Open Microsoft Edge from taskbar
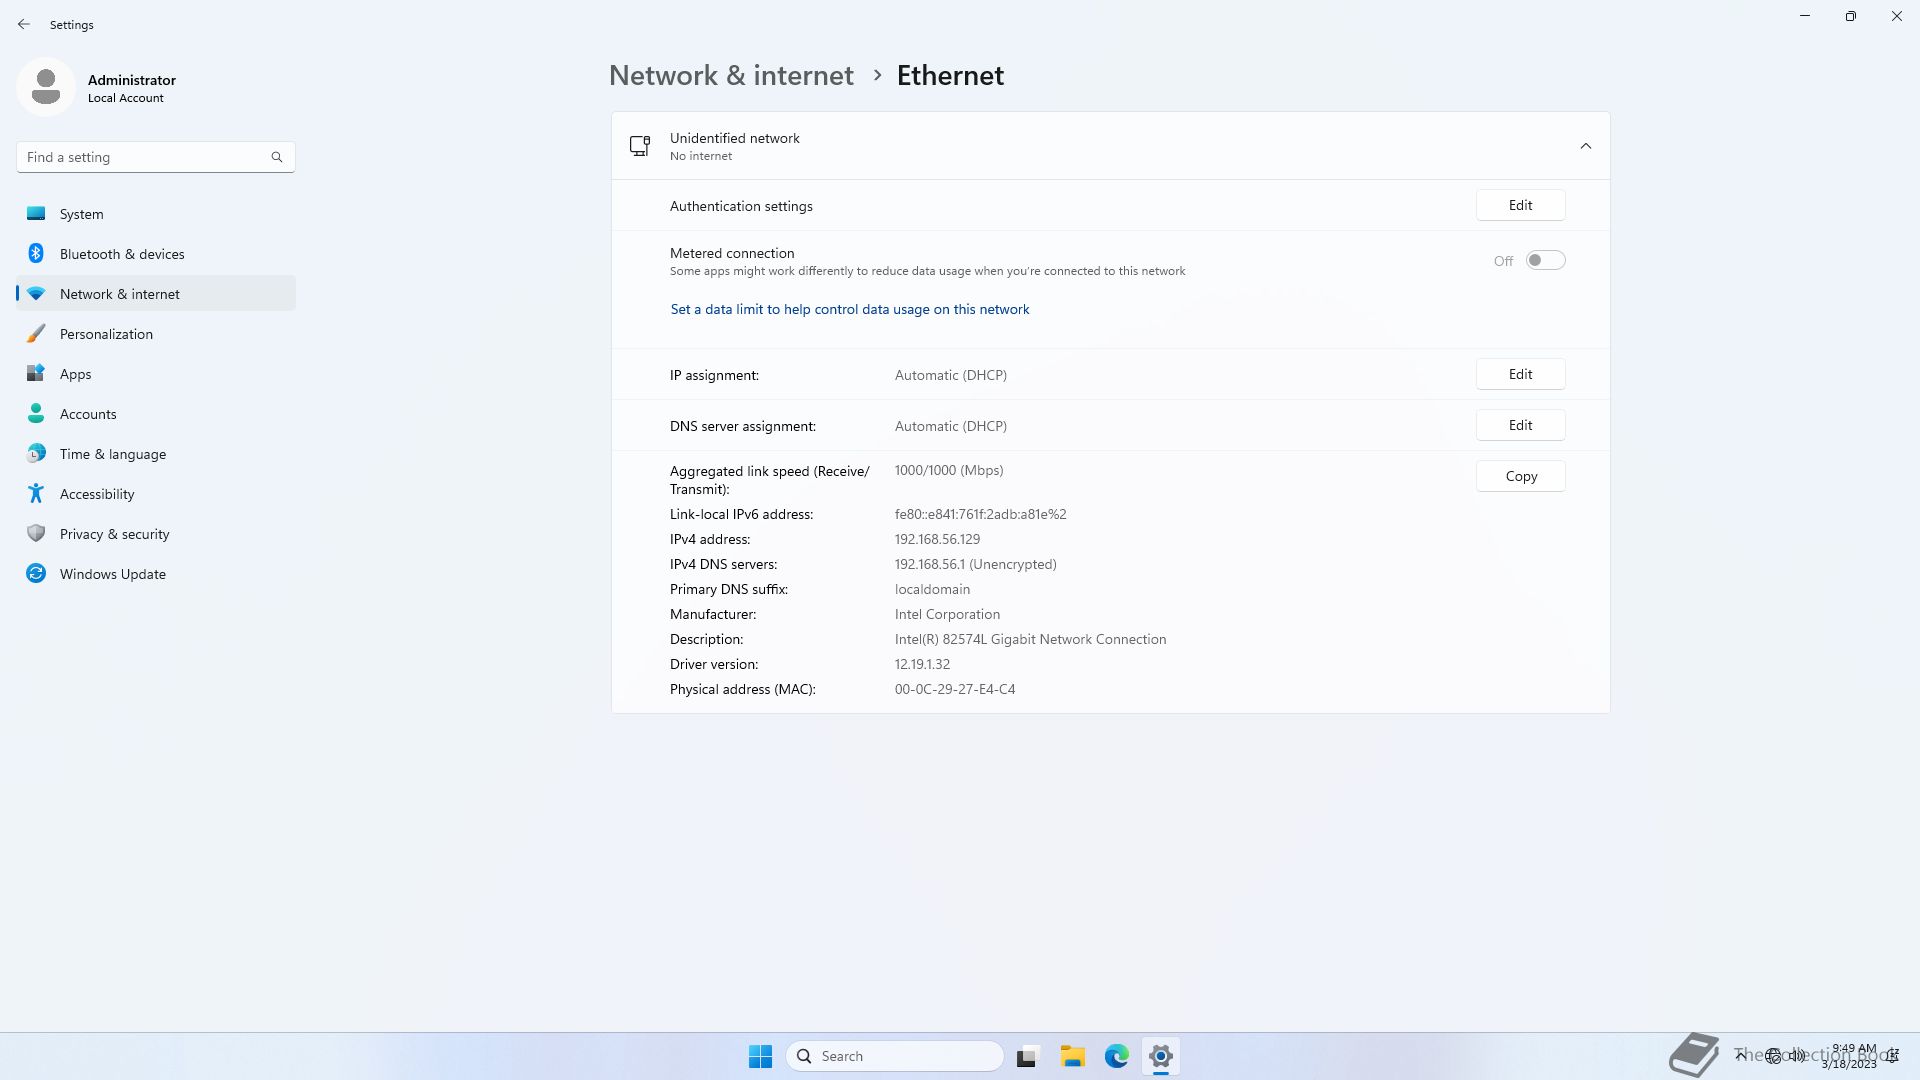1920x1080 pixels. click(1116, 1056)
